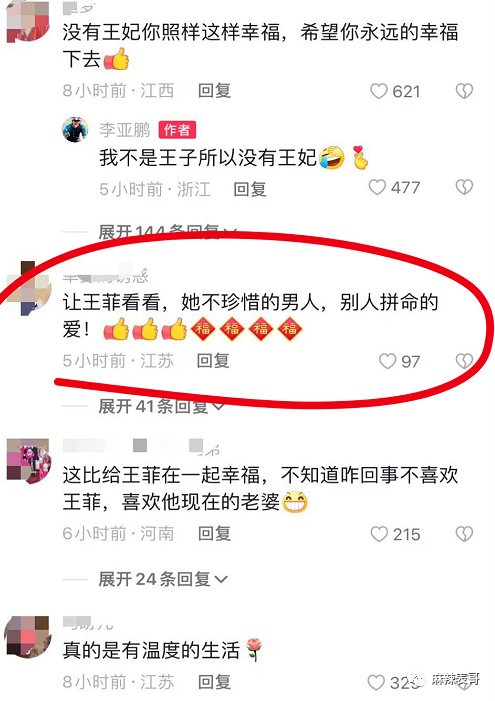Open avatar of the 这比给王菲 commenter
The width and height of the screenshot is (495, 701).
click(29, 461)
